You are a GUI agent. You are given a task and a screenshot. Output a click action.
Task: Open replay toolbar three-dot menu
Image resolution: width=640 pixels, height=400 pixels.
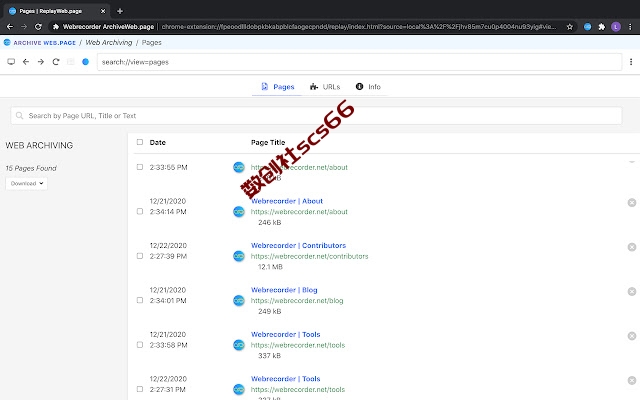tap(631, 62)
